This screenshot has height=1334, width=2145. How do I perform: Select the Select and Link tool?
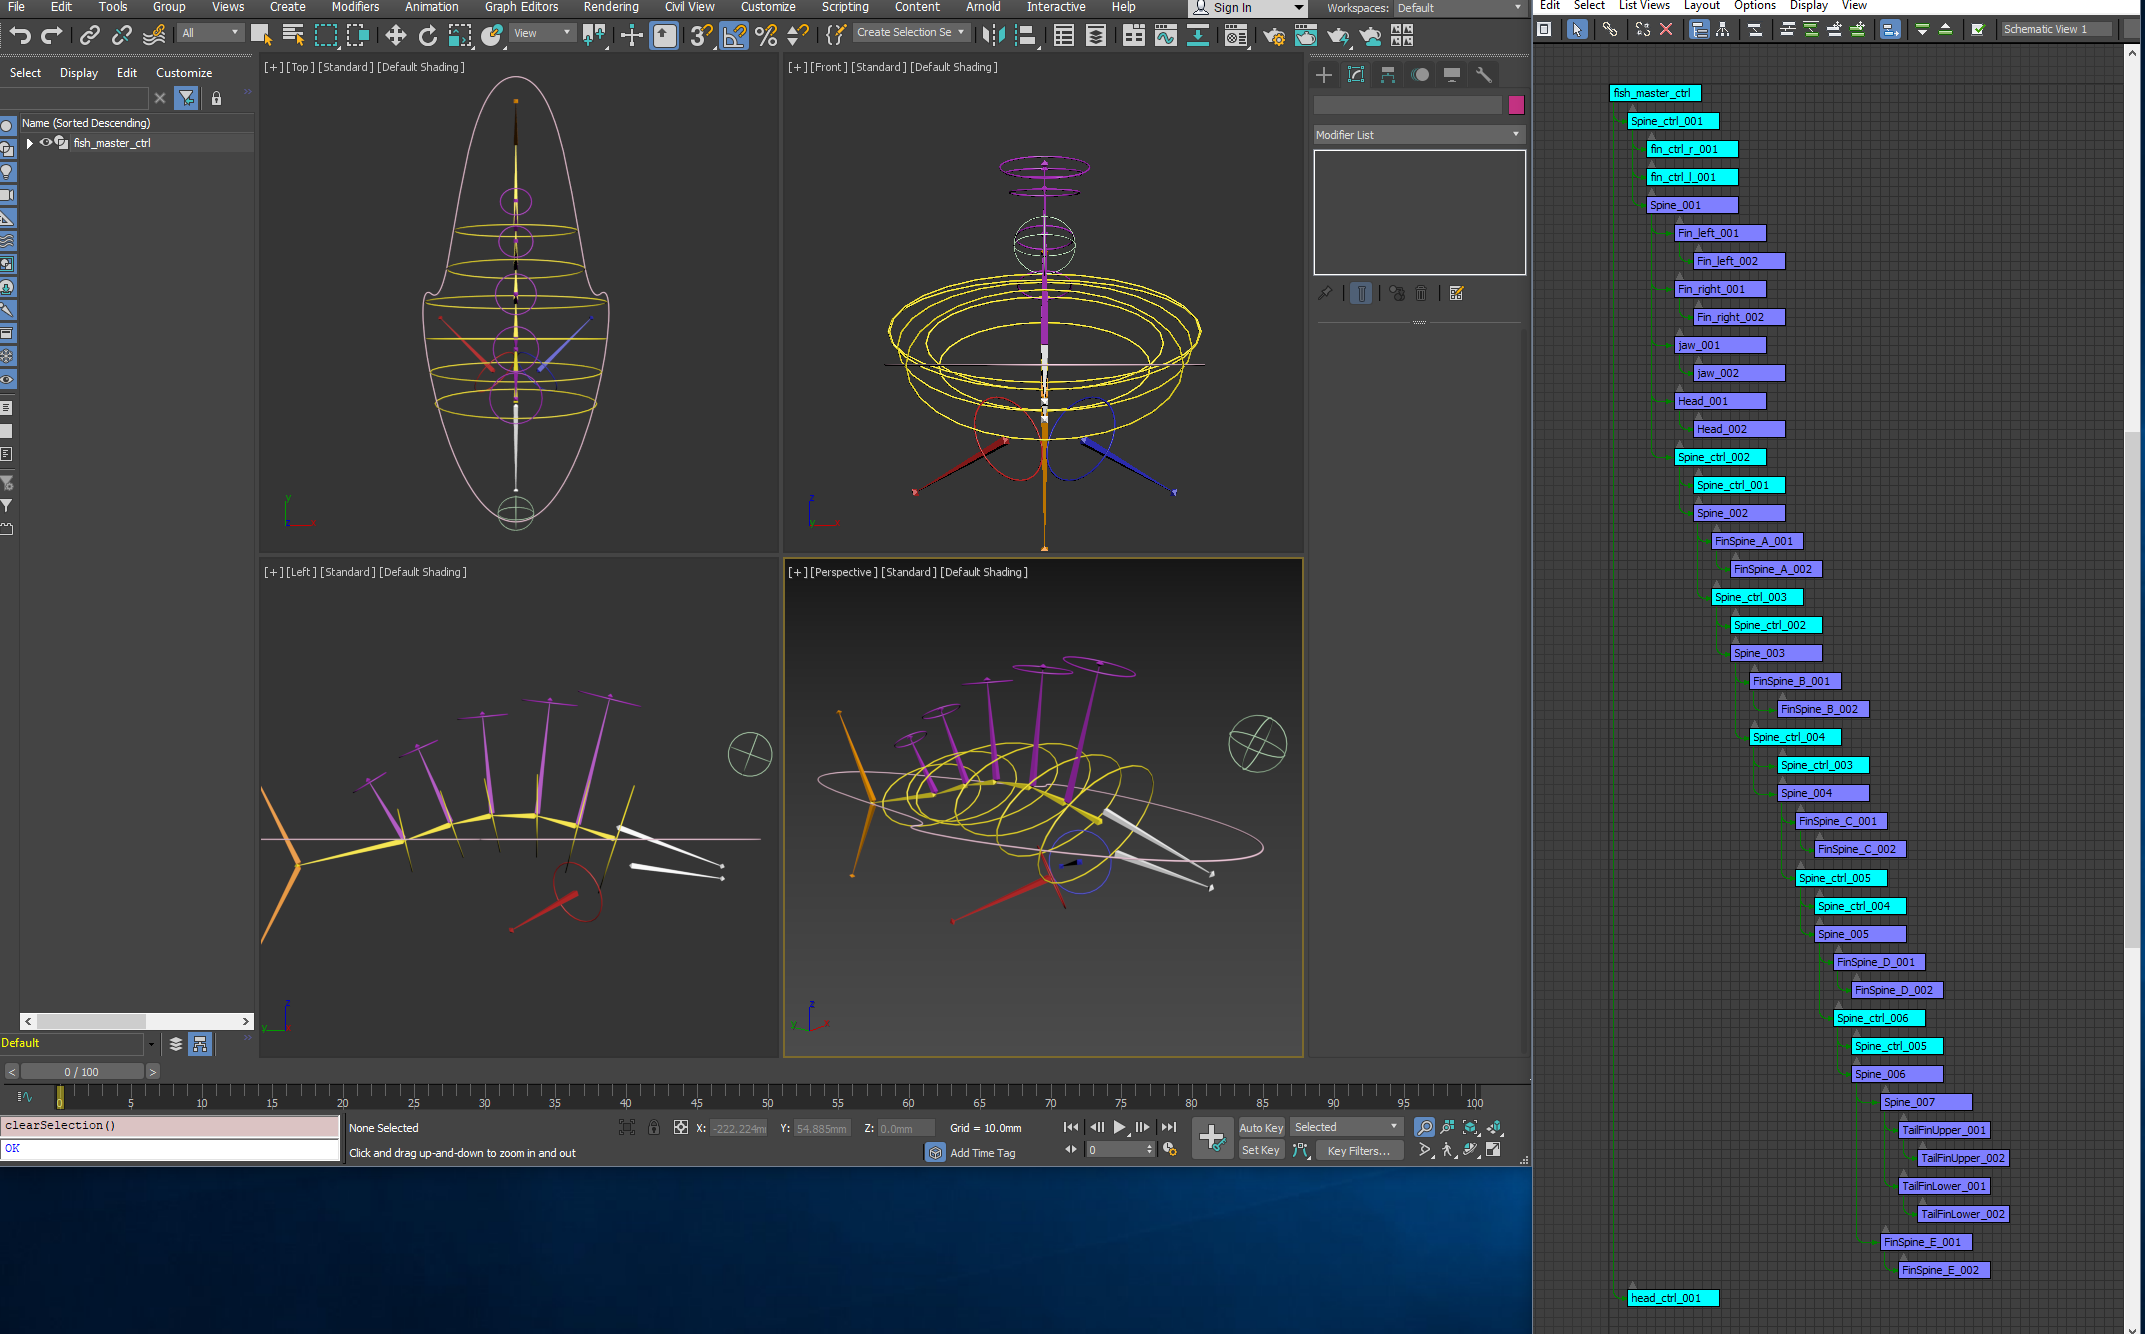pyautogui.click(x=89, y=35)
